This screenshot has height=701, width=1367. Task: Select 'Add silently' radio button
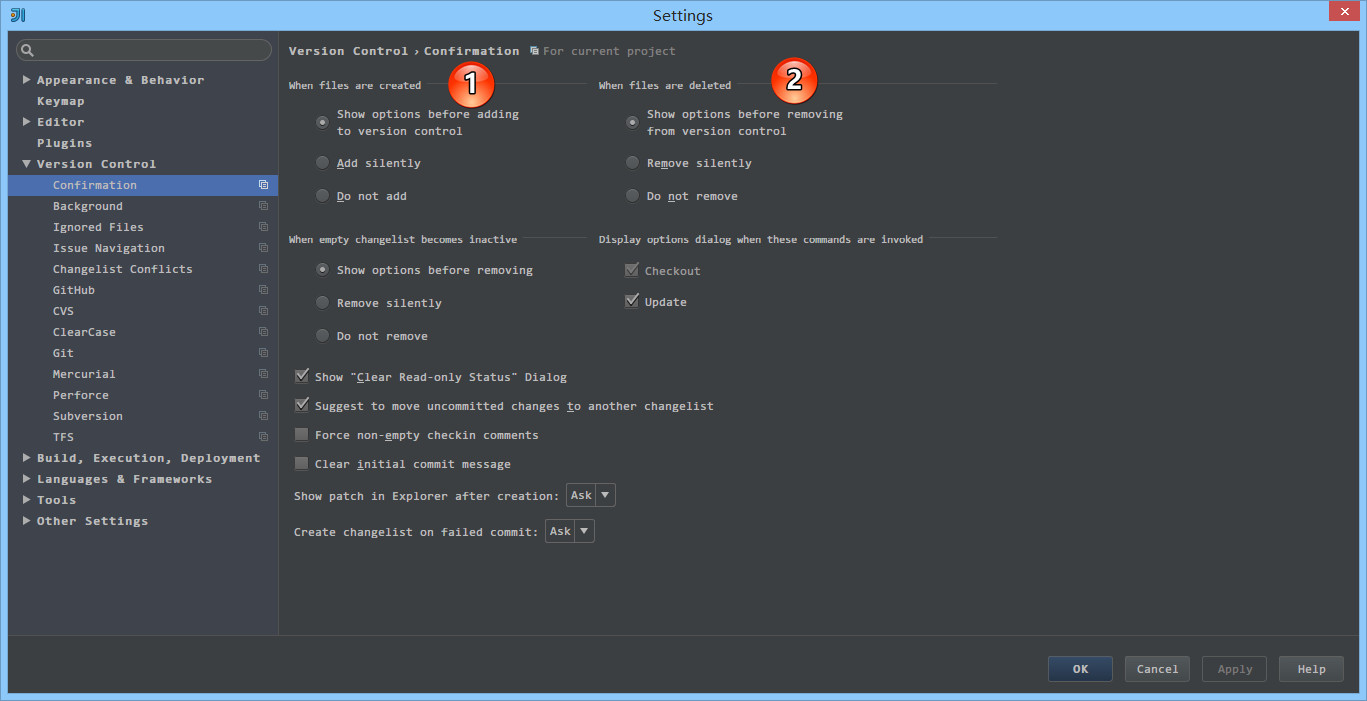click(322, 163)
